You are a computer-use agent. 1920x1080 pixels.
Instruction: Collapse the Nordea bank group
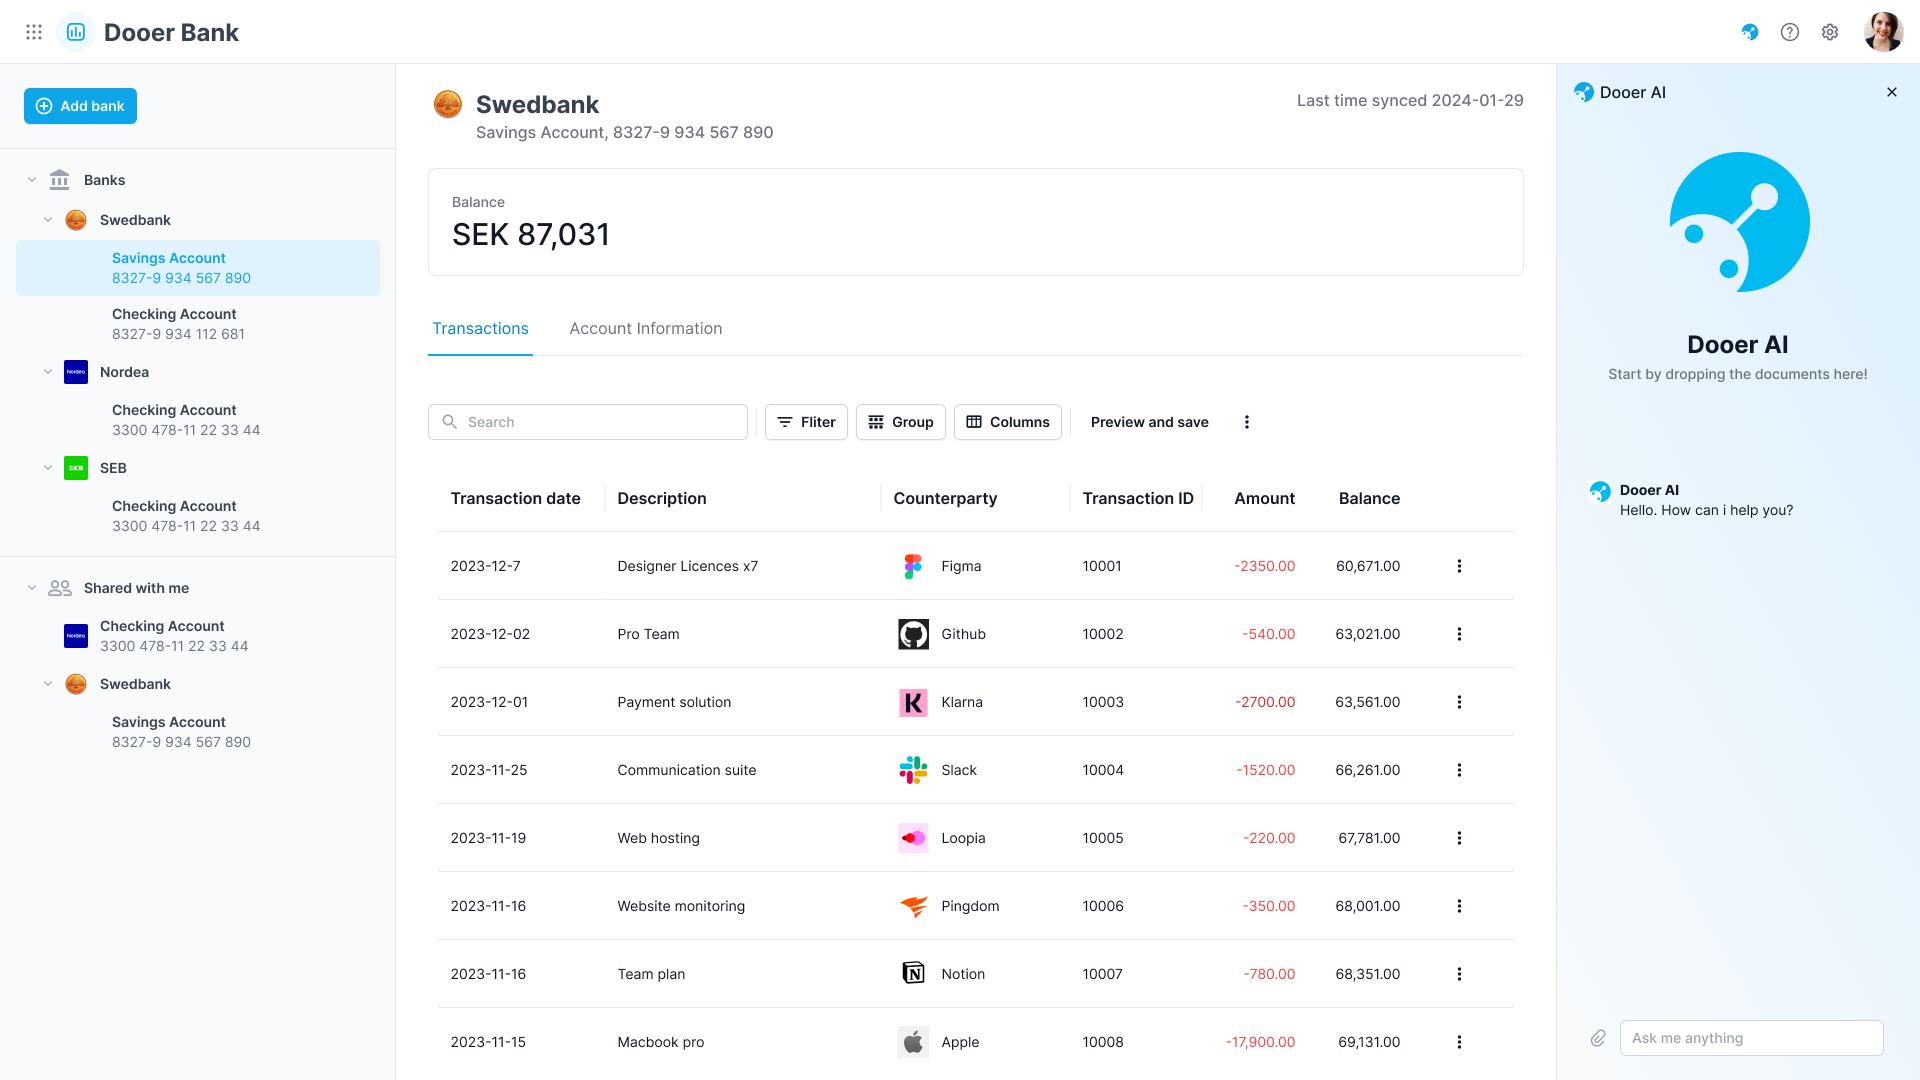48,372
